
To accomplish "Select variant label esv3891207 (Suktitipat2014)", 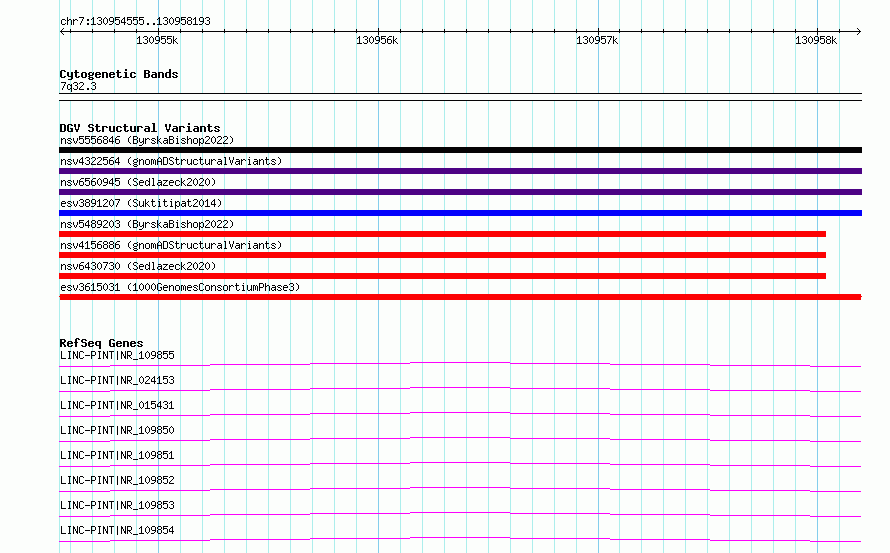I will click(141, 203).
